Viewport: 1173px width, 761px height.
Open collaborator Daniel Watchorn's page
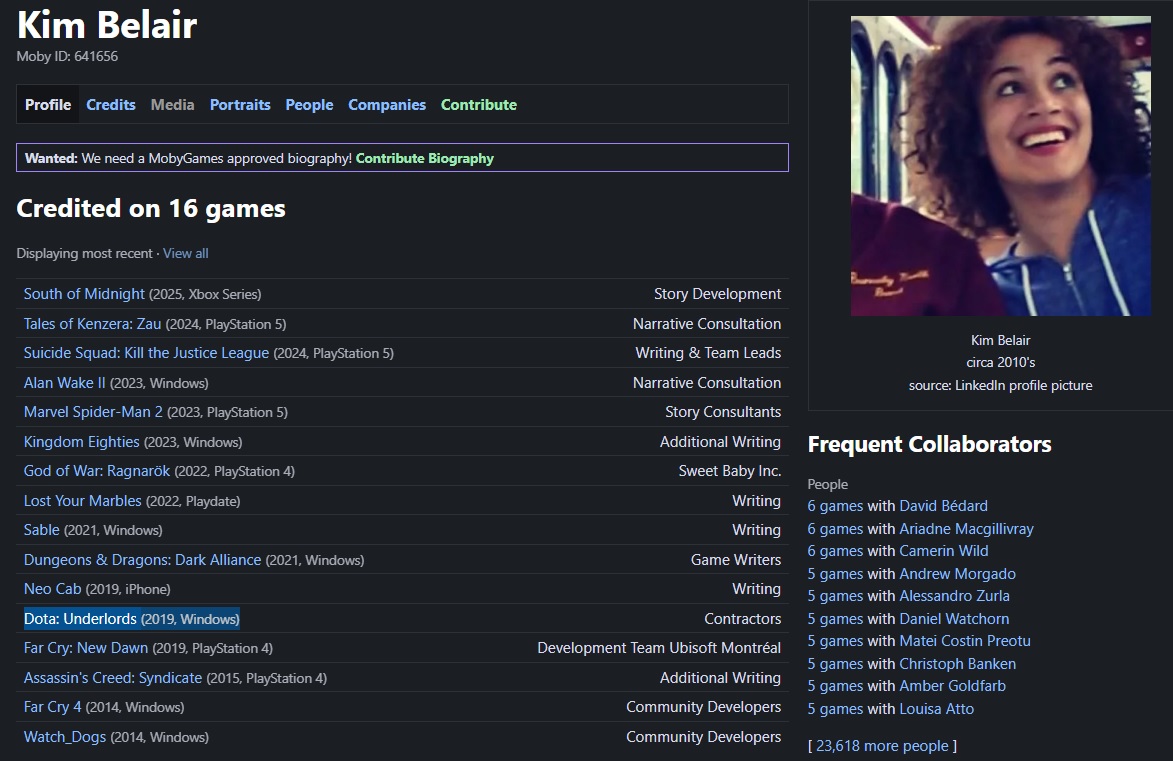(x=955, y=619)
